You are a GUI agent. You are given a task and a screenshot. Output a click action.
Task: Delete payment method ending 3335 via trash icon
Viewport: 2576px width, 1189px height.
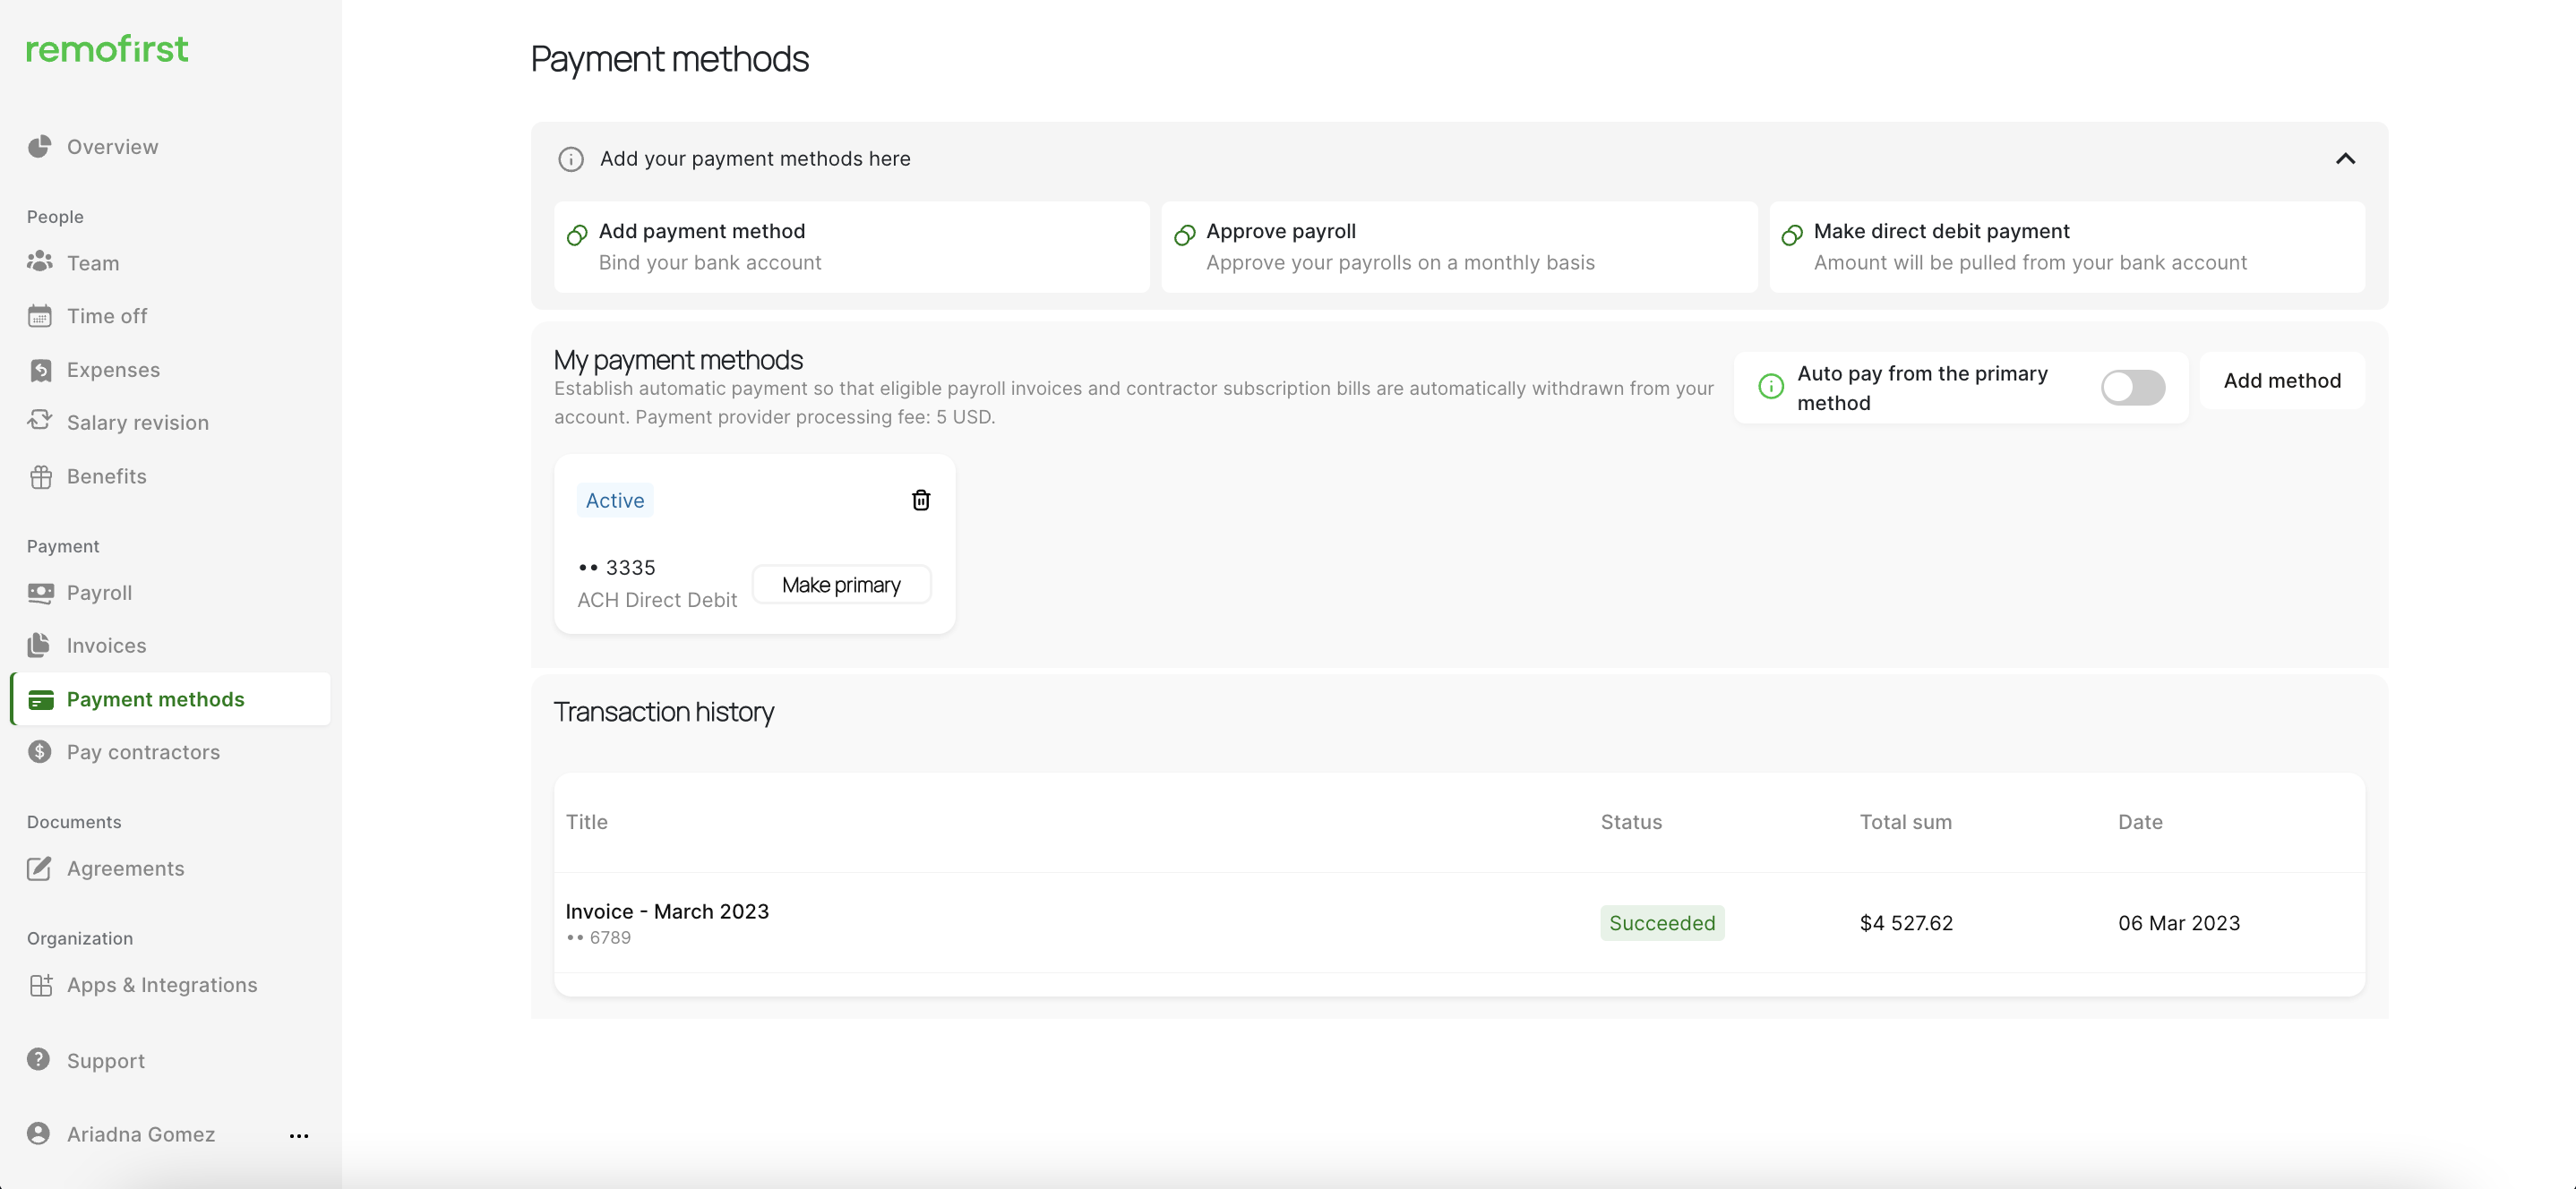point(921,500)
